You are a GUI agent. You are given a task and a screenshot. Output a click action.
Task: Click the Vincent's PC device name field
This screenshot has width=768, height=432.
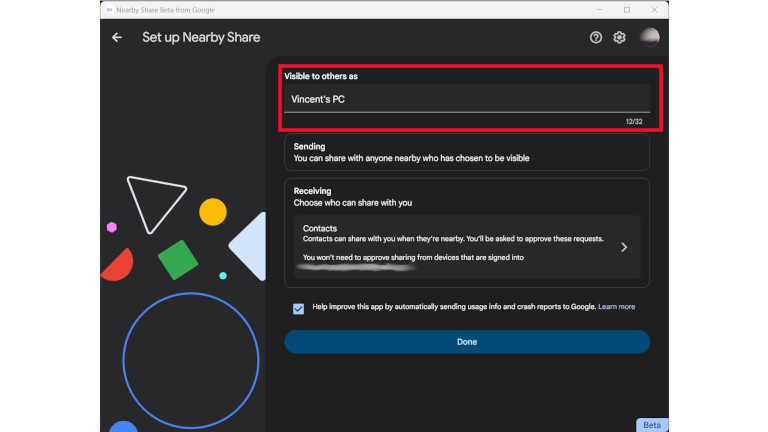(x=466, y=99)
